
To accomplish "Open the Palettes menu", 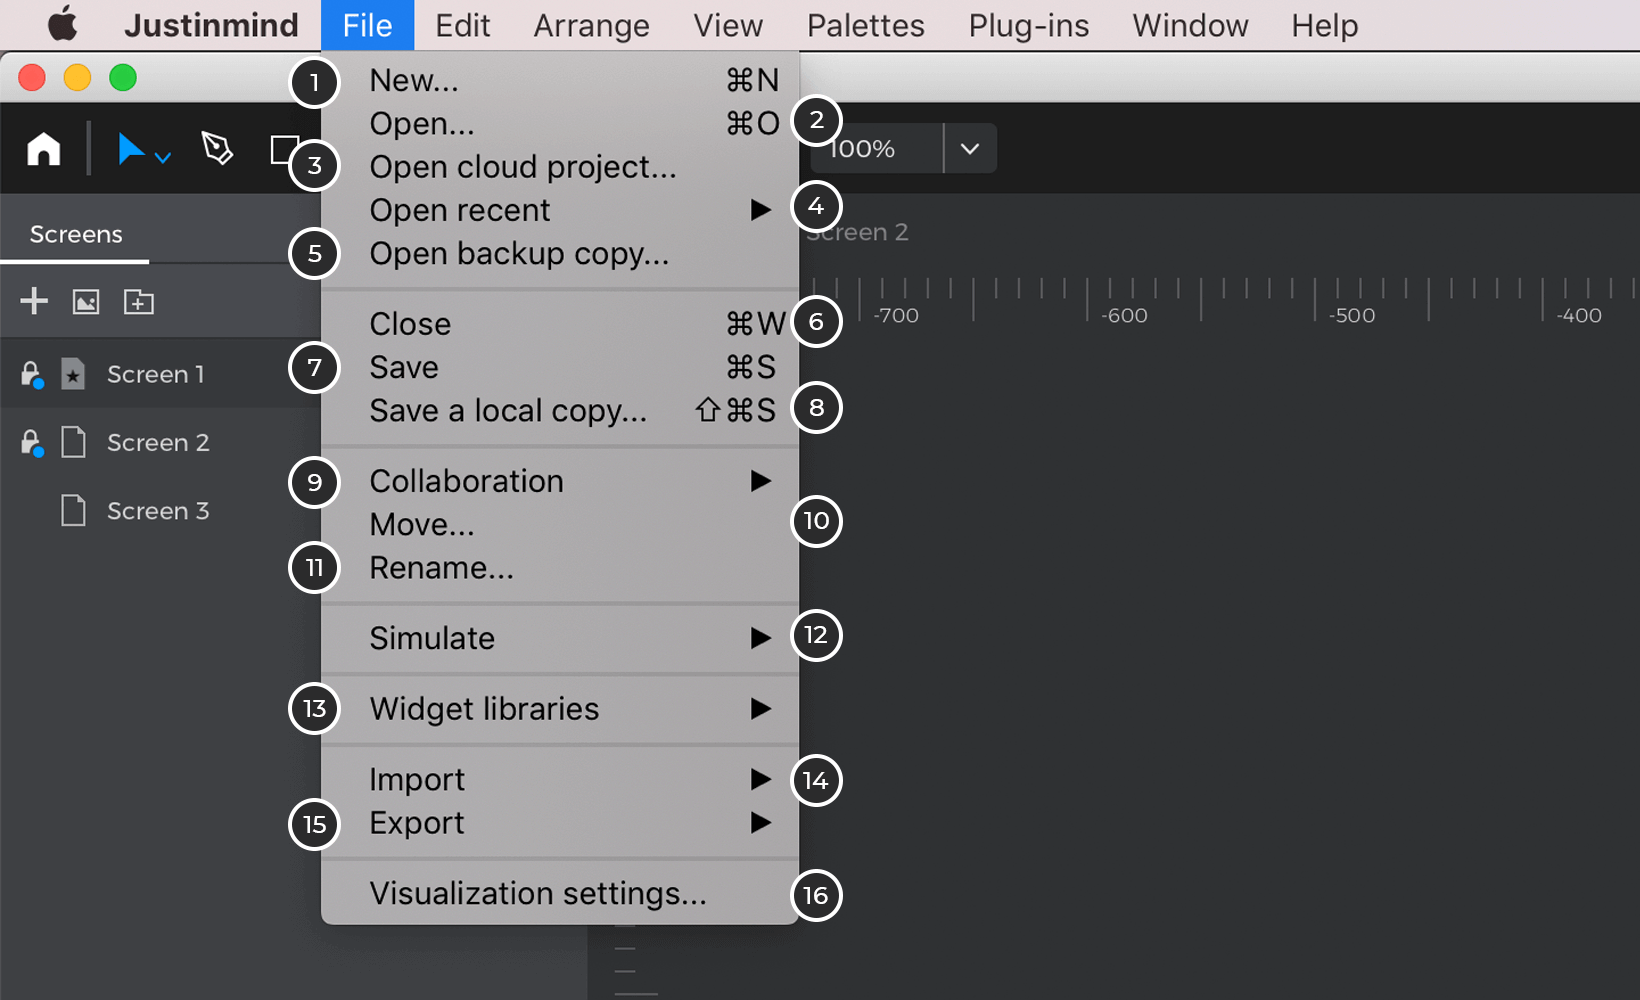I will (x=865, y=25).
